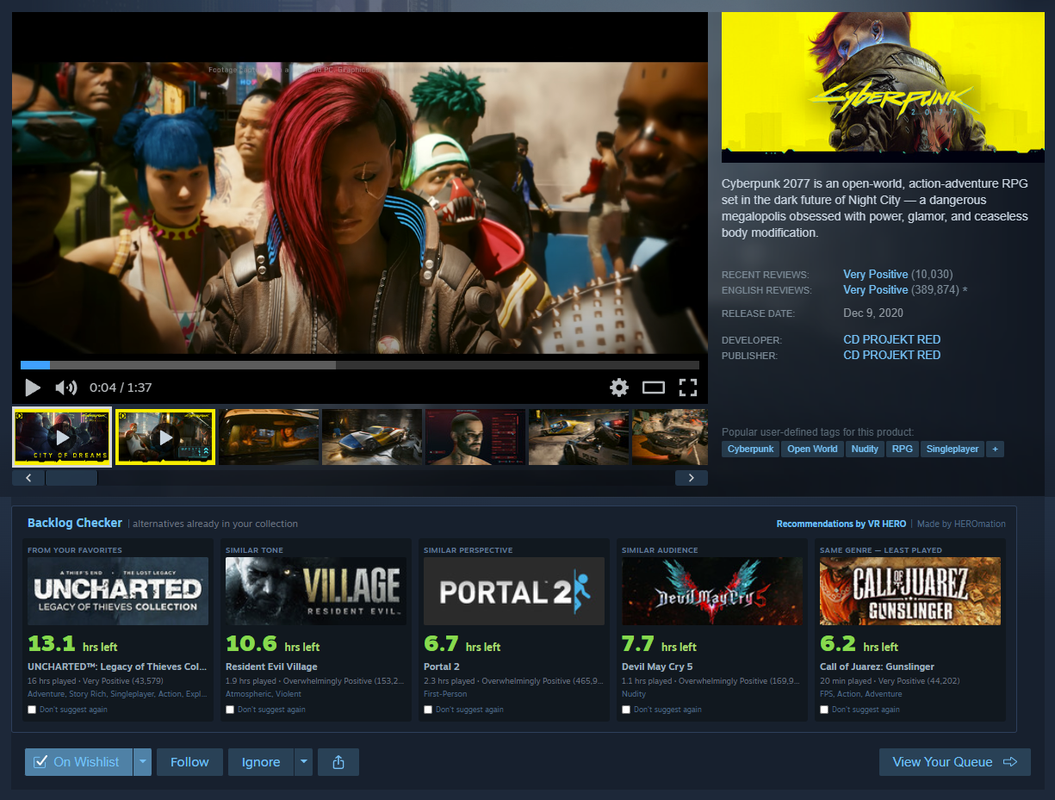Image resolution: width=1055 pixels, height=800 pixels.
Task: Click 7.7 hrs left on Devil May Cry card
Action: 659,644
